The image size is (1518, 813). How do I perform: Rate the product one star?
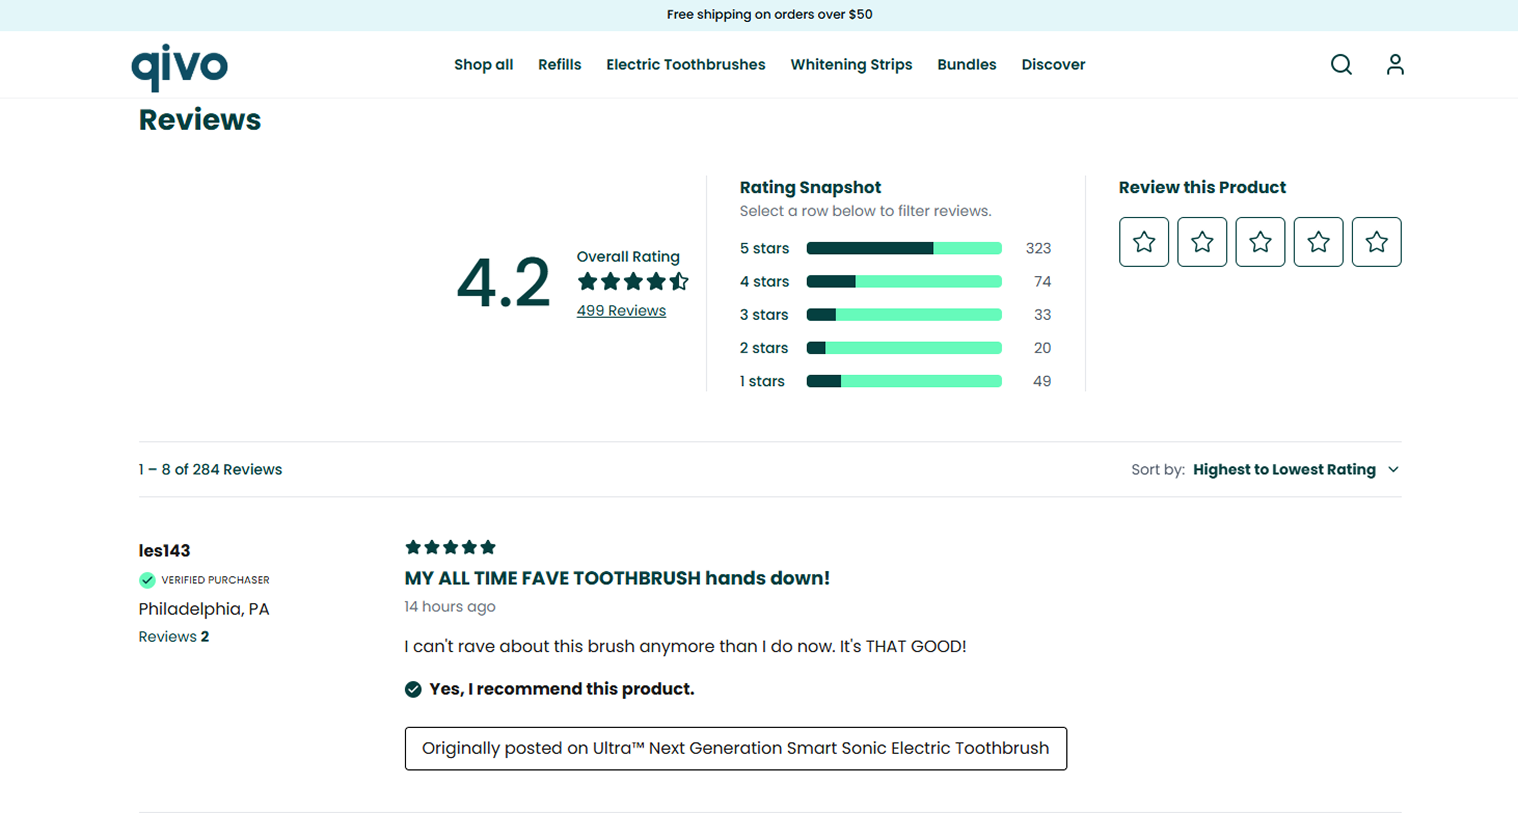pos(1144,242)
